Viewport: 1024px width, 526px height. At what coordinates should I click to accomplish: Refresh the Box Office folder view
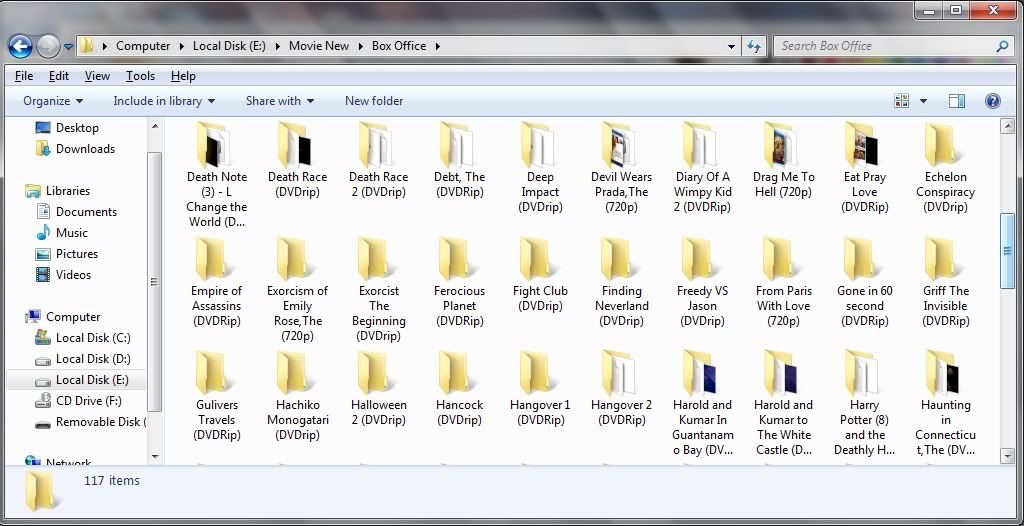point(754,46)
